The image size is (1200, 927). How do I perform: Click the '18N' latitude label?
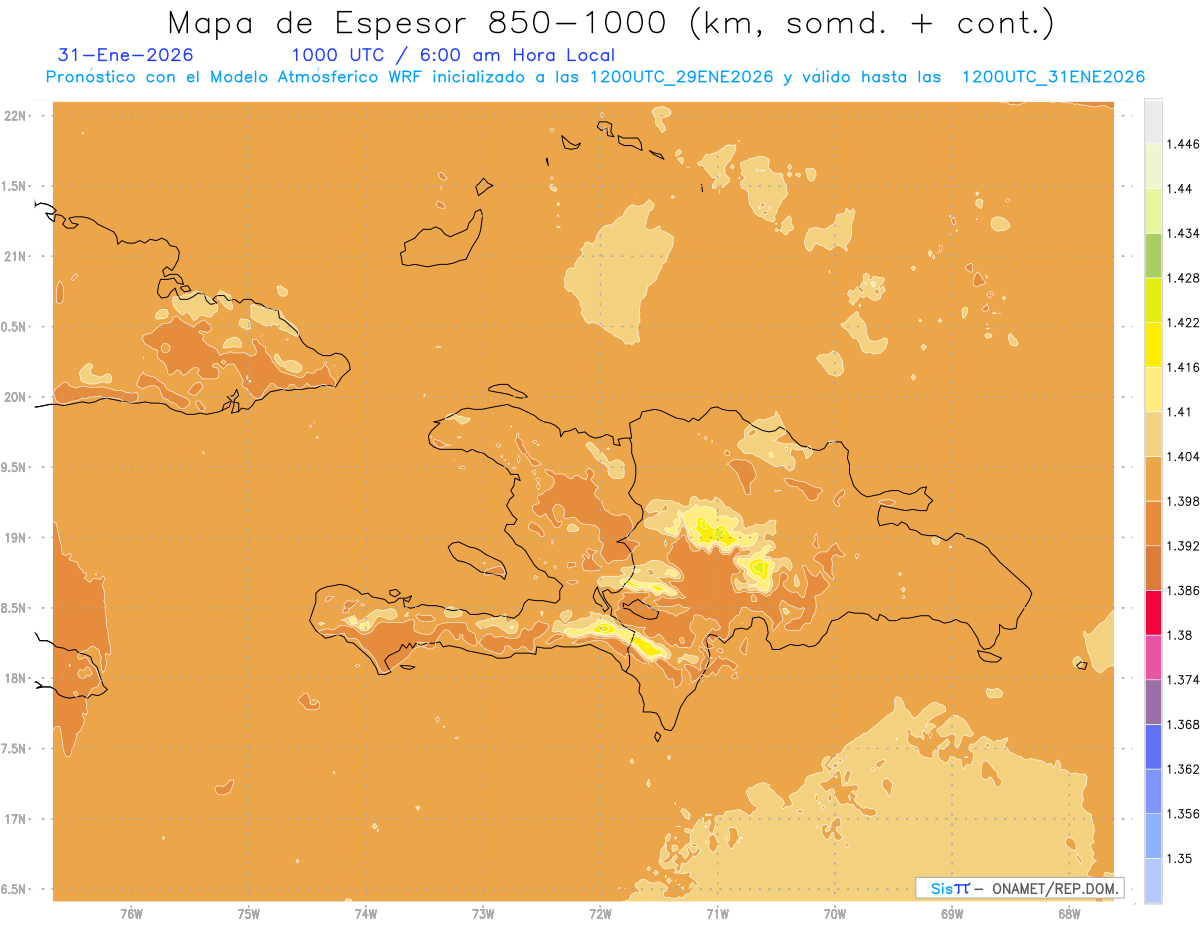pos(17,678)
